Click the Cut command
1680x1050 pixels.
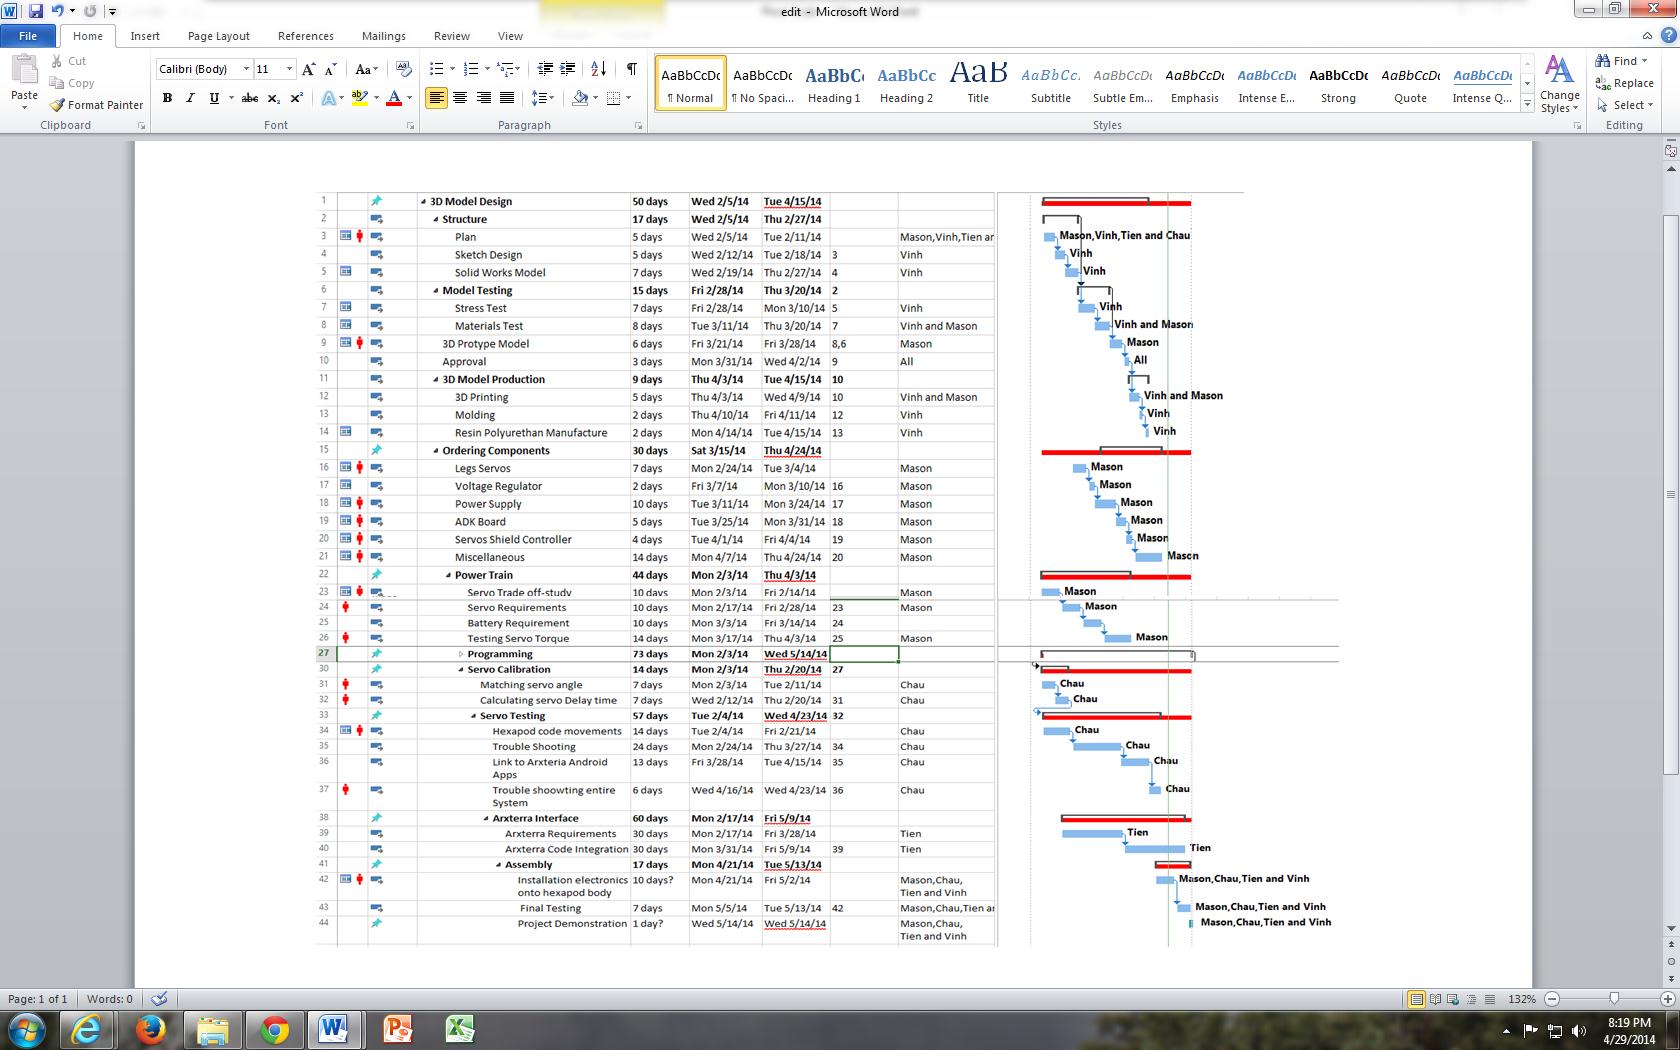[68, 61]
